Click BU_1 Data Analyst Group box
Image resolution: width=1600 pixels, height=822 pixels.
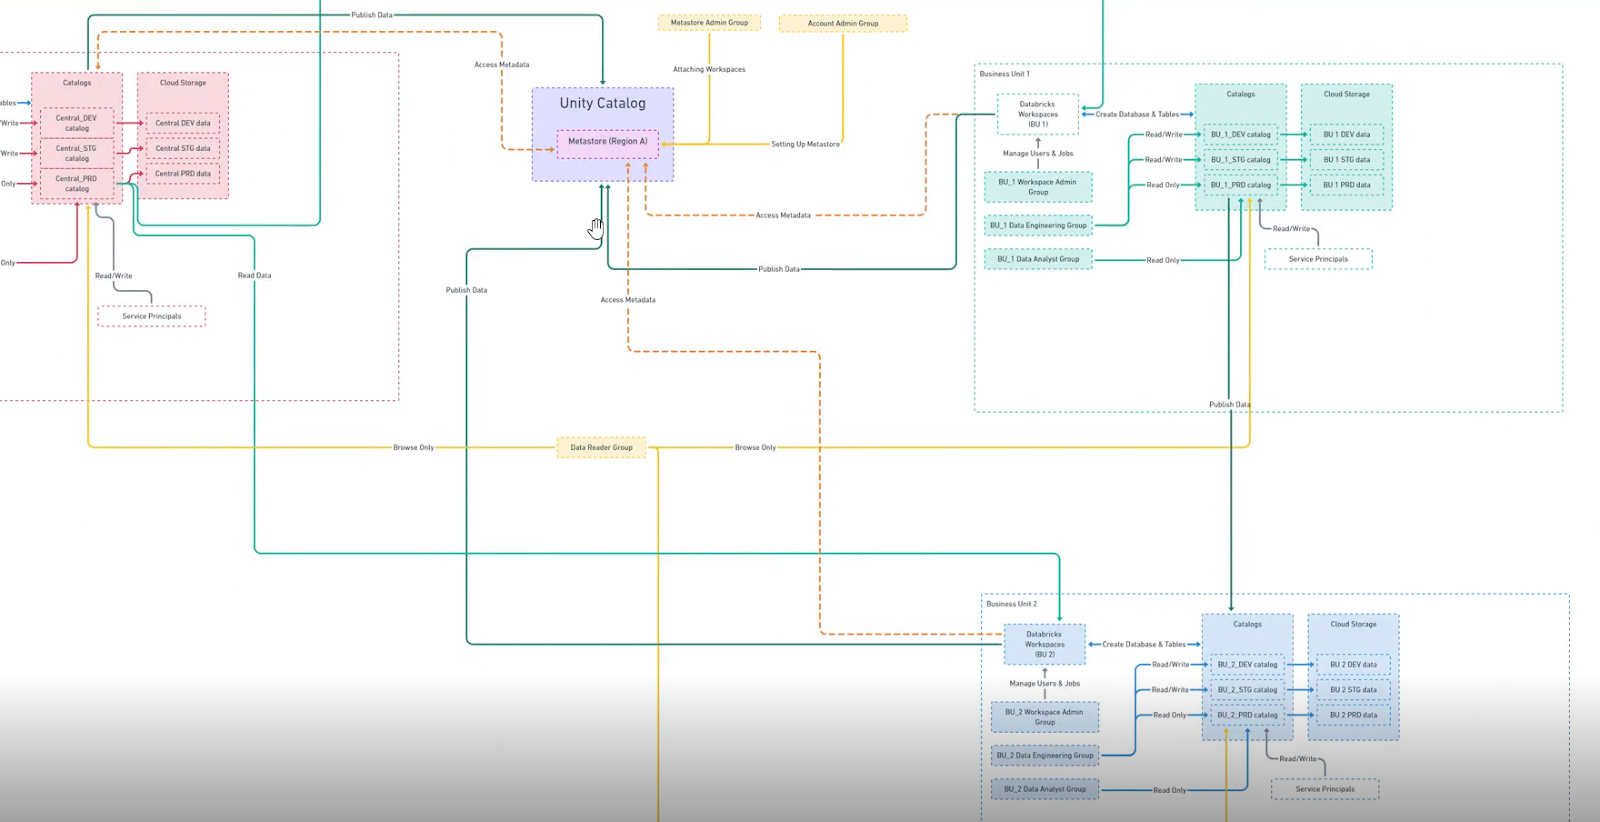coord(1038,259)
